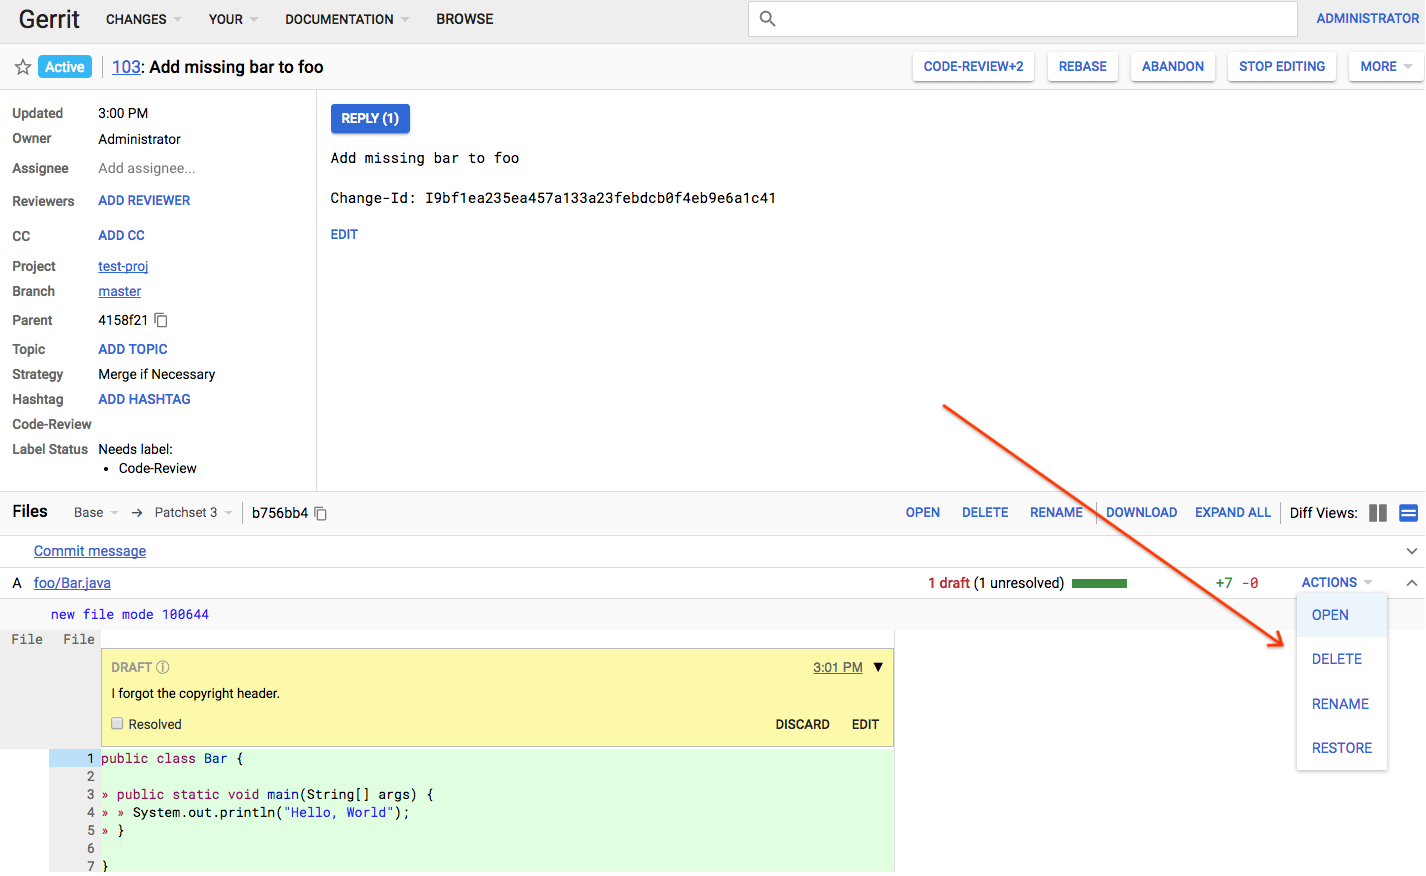Open the Base patchset dropdown

(x=96, y=513)
